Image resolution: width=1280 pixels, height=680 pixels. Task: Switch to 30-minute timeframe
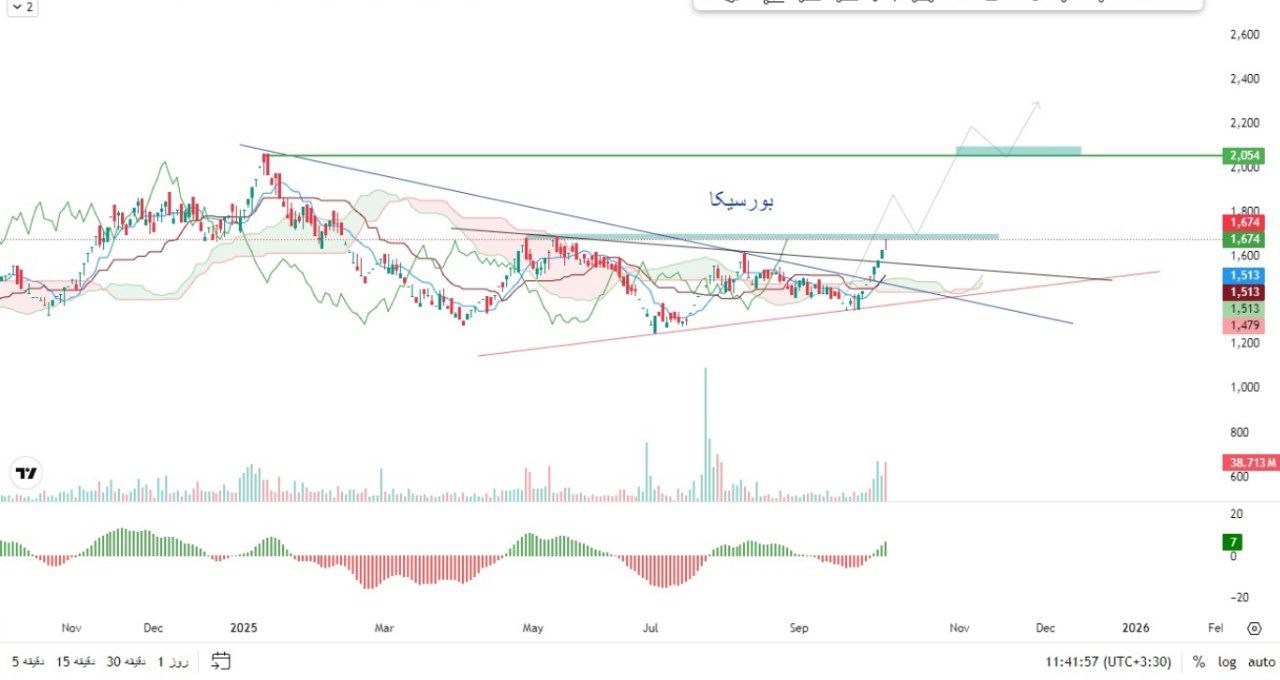127,661
